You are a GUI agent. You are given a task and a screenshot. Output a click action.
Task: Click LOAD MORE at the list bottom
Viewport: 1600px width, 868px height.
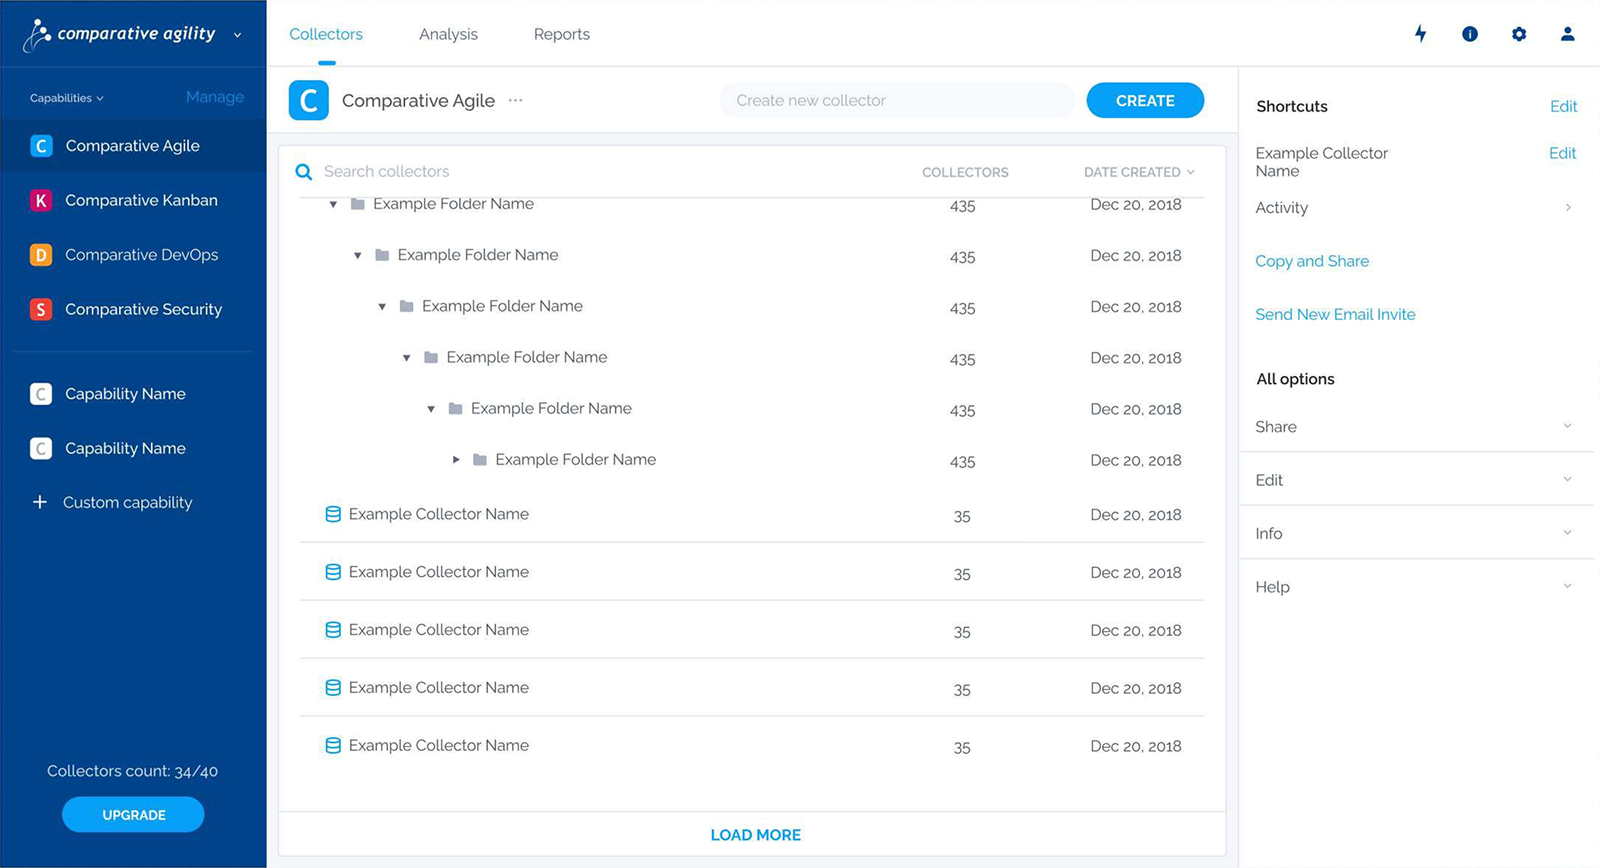(756, 835)
